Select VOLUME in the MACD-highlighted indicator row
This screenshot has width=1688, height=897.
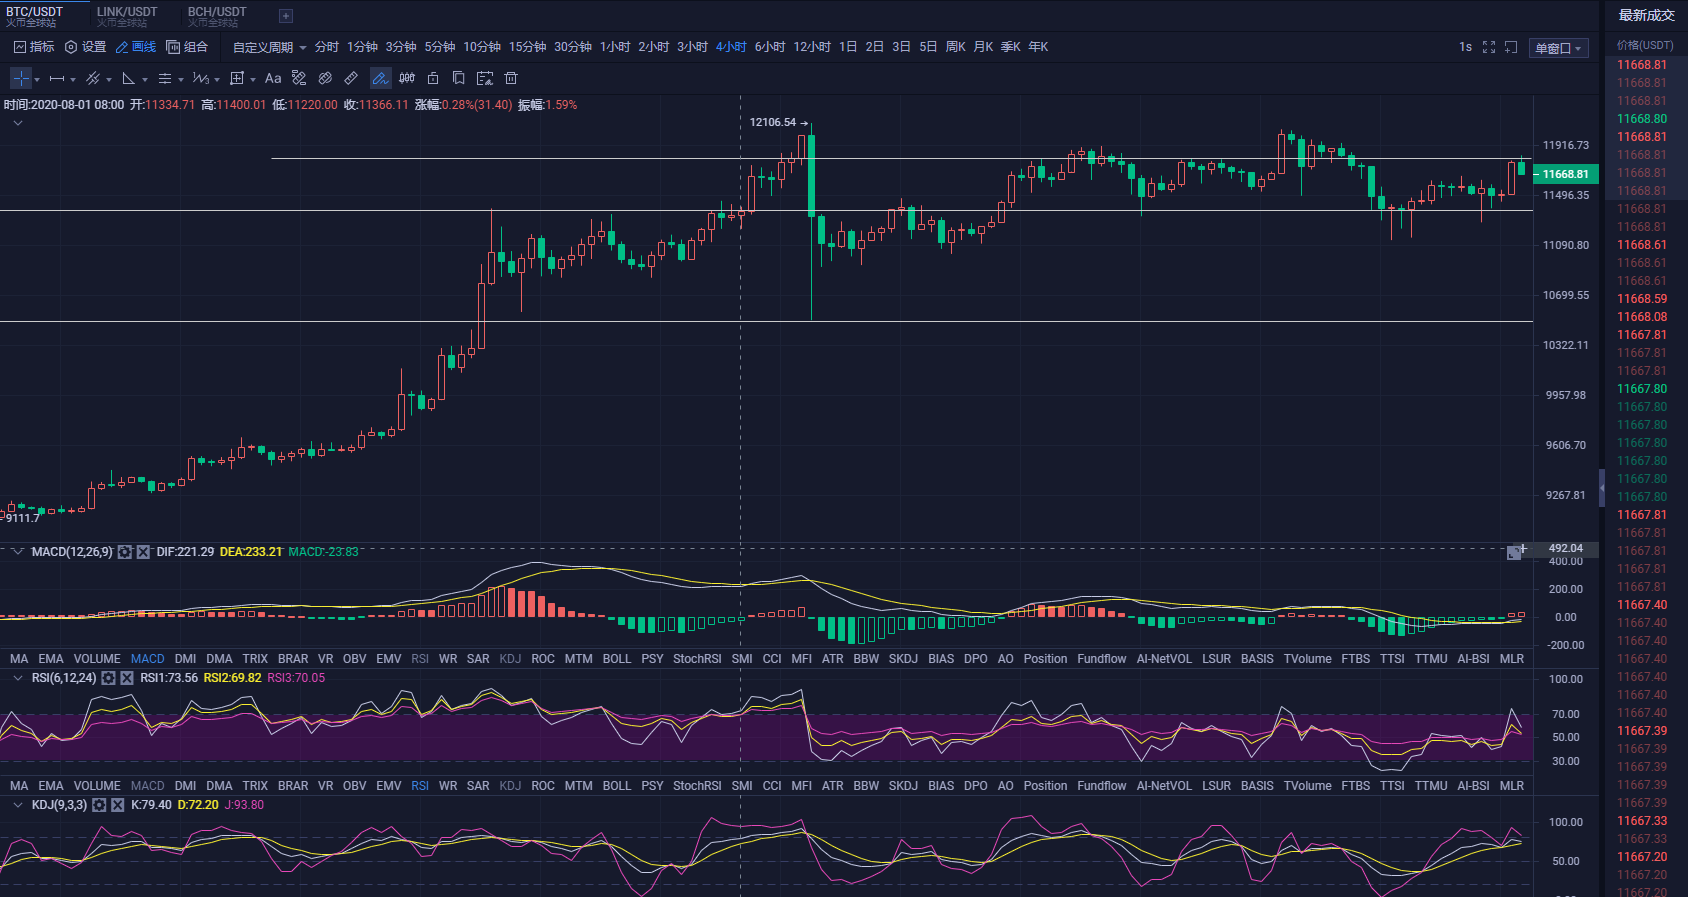tap(97, 659)
